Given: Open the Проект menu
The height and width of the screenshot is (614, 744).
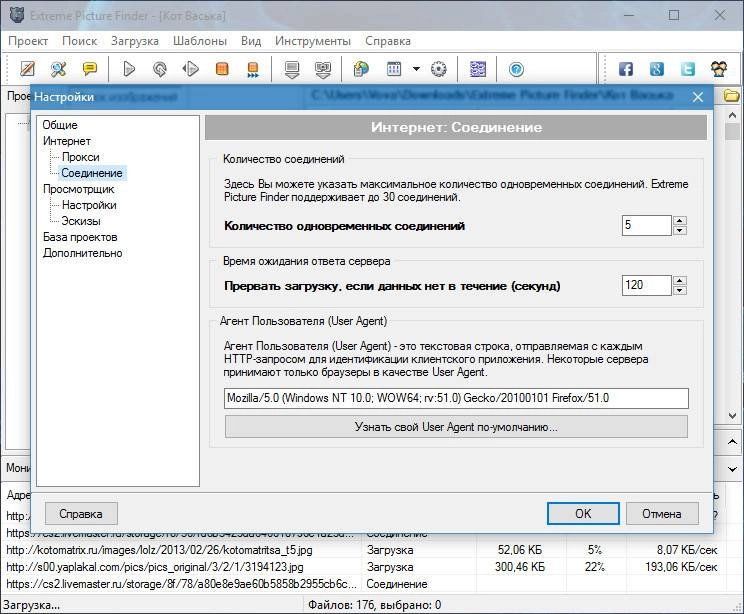Looking at the screenshot, I should point(28,41).
